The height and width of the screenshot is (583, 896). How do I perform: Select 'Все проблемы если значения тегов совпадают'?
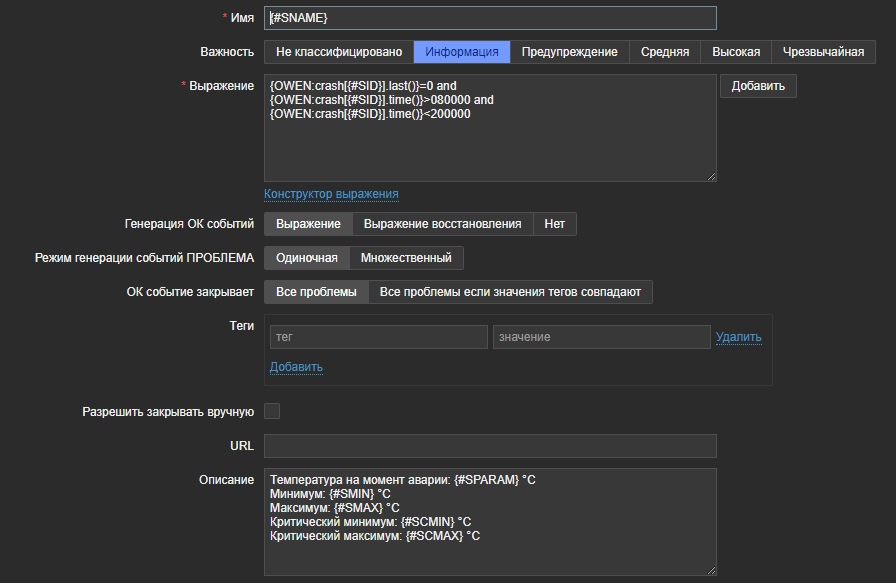510,292
